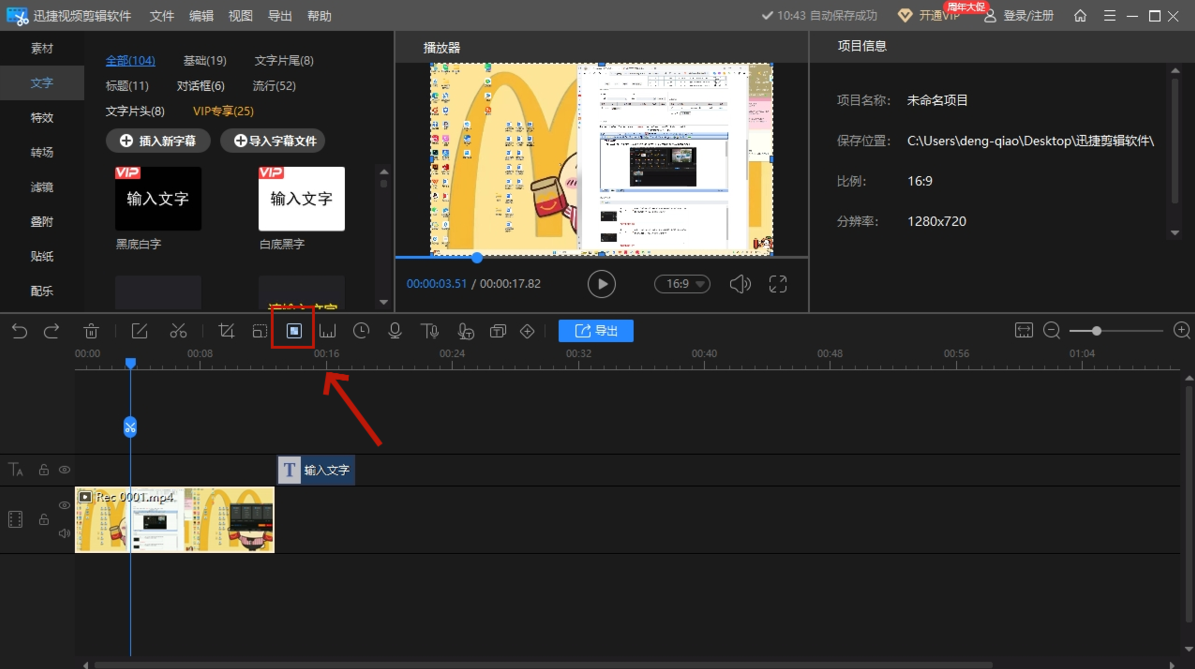Select the 基础(19) text category
1195x669 pixels.
(204, 60)
